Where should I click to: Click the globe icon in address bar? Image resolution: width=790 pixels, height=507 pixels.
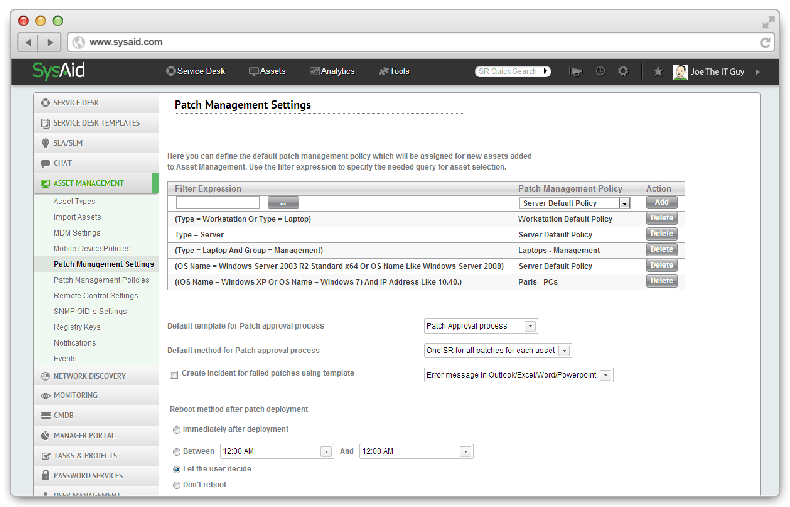79,42
